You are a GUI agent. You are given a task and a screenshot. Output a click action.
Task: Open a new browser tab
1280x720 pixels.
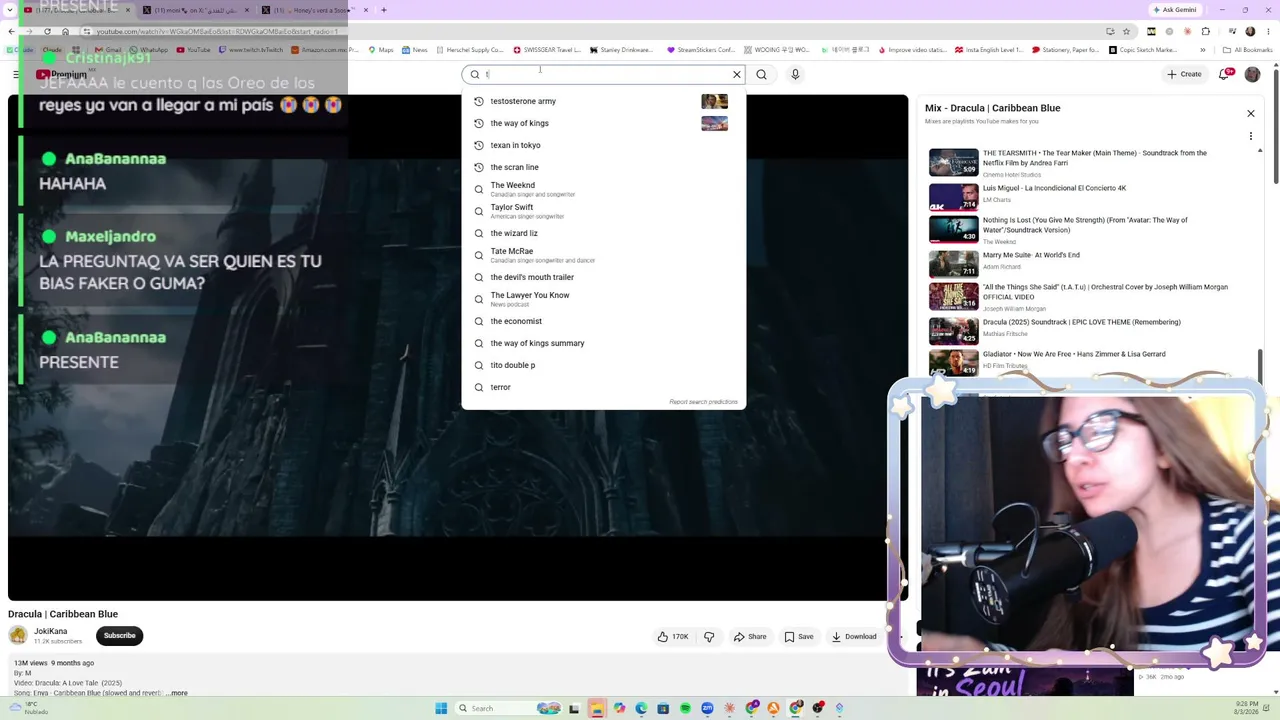tap(383, 10)
